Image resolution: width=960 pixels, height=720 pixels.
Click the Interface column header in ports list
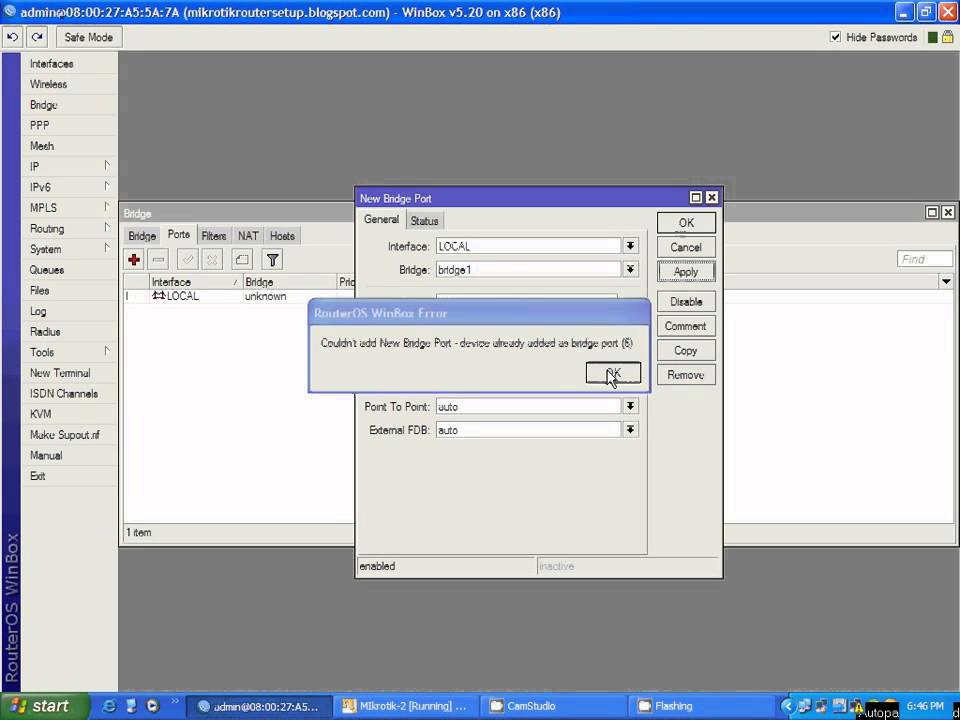pos(195,282)
